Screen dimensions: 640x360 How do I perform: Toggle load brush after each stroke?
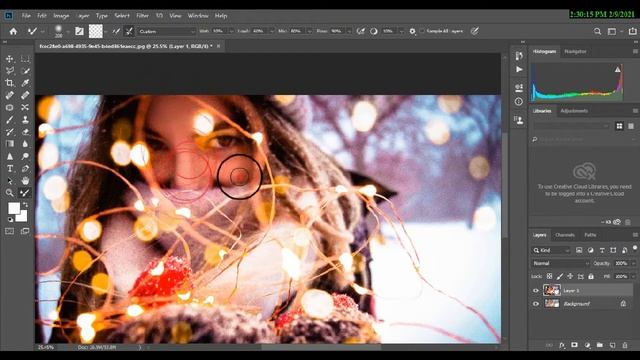click(x=117, y=31)
